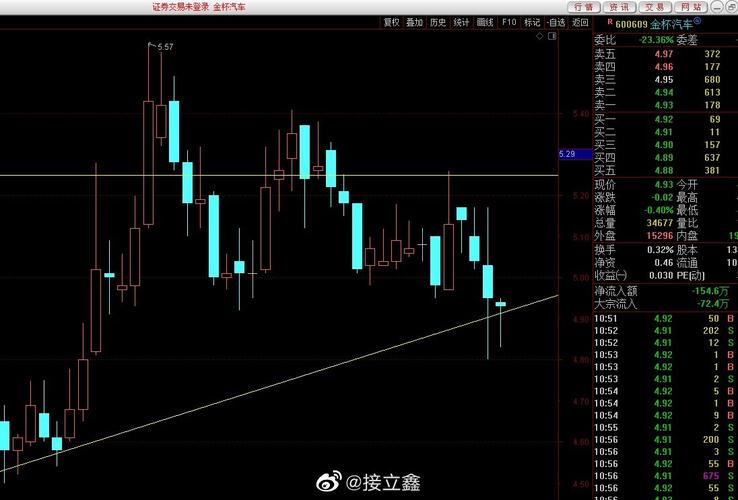This screenshot has height=500, width=738.
Task: Open F10 company information
Action: 509,22
